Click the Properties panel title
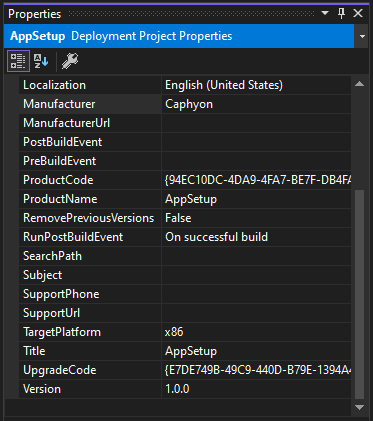 pos(35,14)
